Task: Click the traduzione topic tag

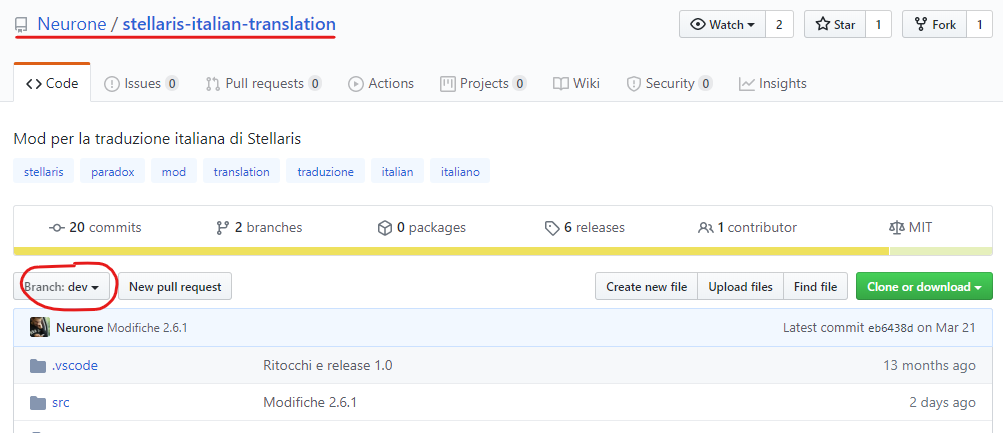Action: pyautogui.click(x=325, y=171)
